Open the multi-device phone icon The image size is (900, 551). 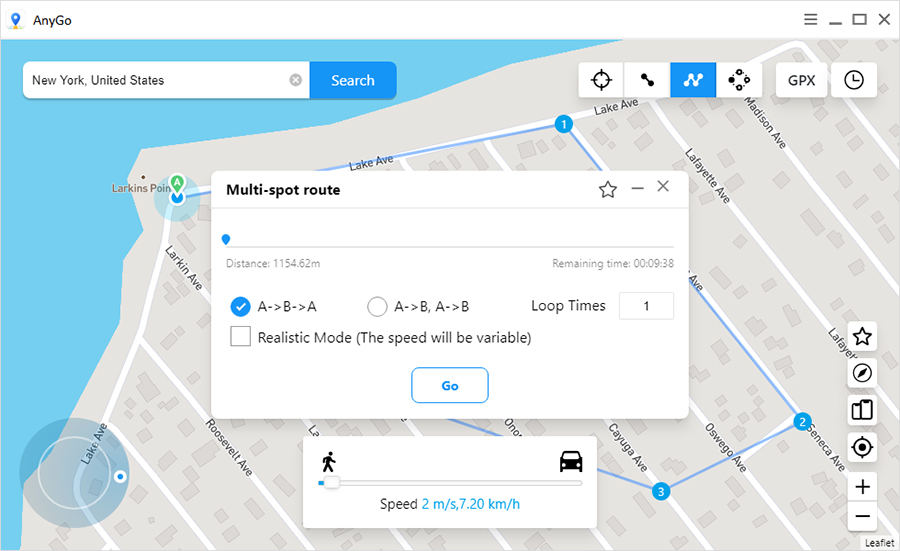tap(862, 409)
